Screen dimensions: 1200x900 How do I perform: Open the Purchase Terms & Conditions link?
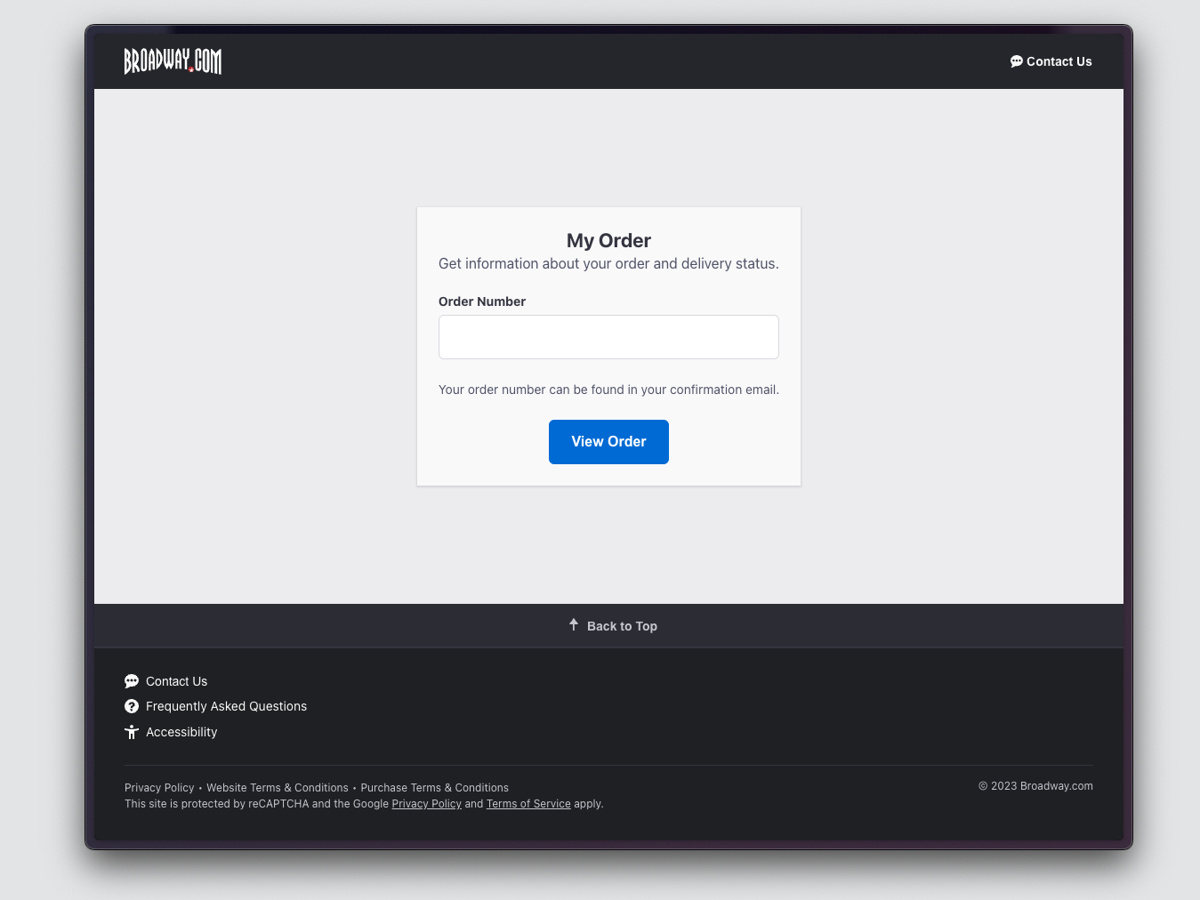(x=434, y=787)
